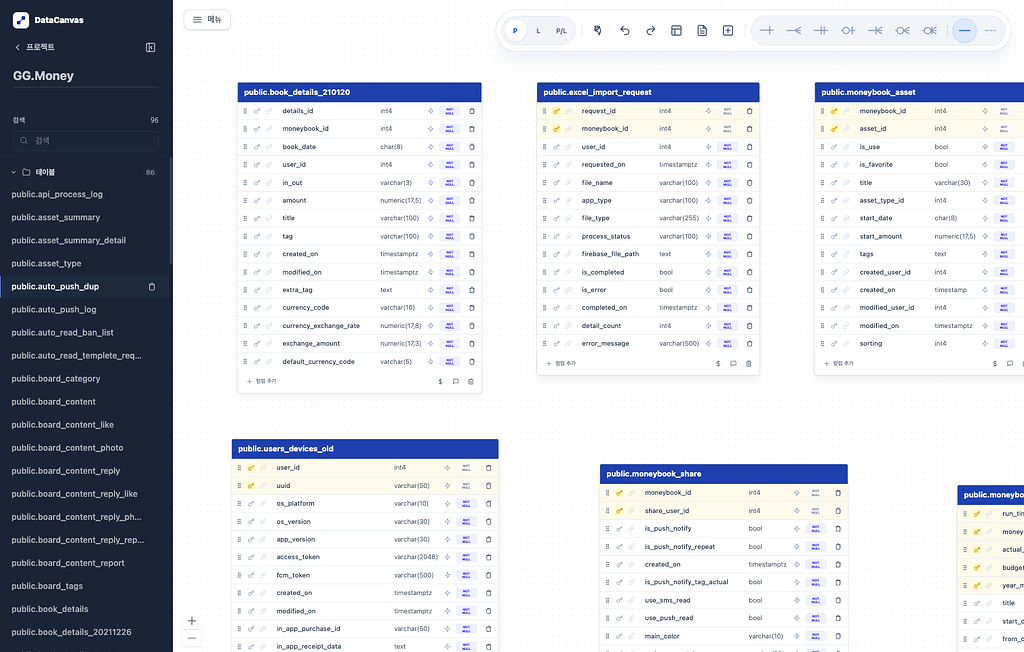Add a column to excel_import_request table

tap(562, 363)
